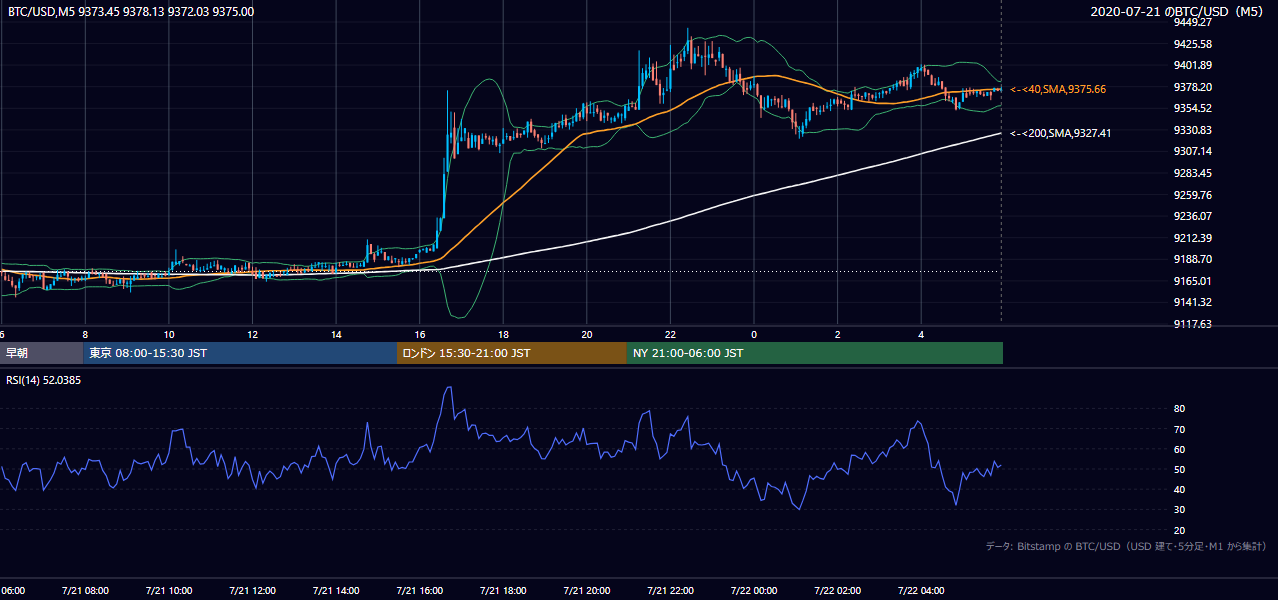The height and width of the screenshot is (600, 1278).
Task: Click the 9330.83 price axis label
Action: point(1192,130)
